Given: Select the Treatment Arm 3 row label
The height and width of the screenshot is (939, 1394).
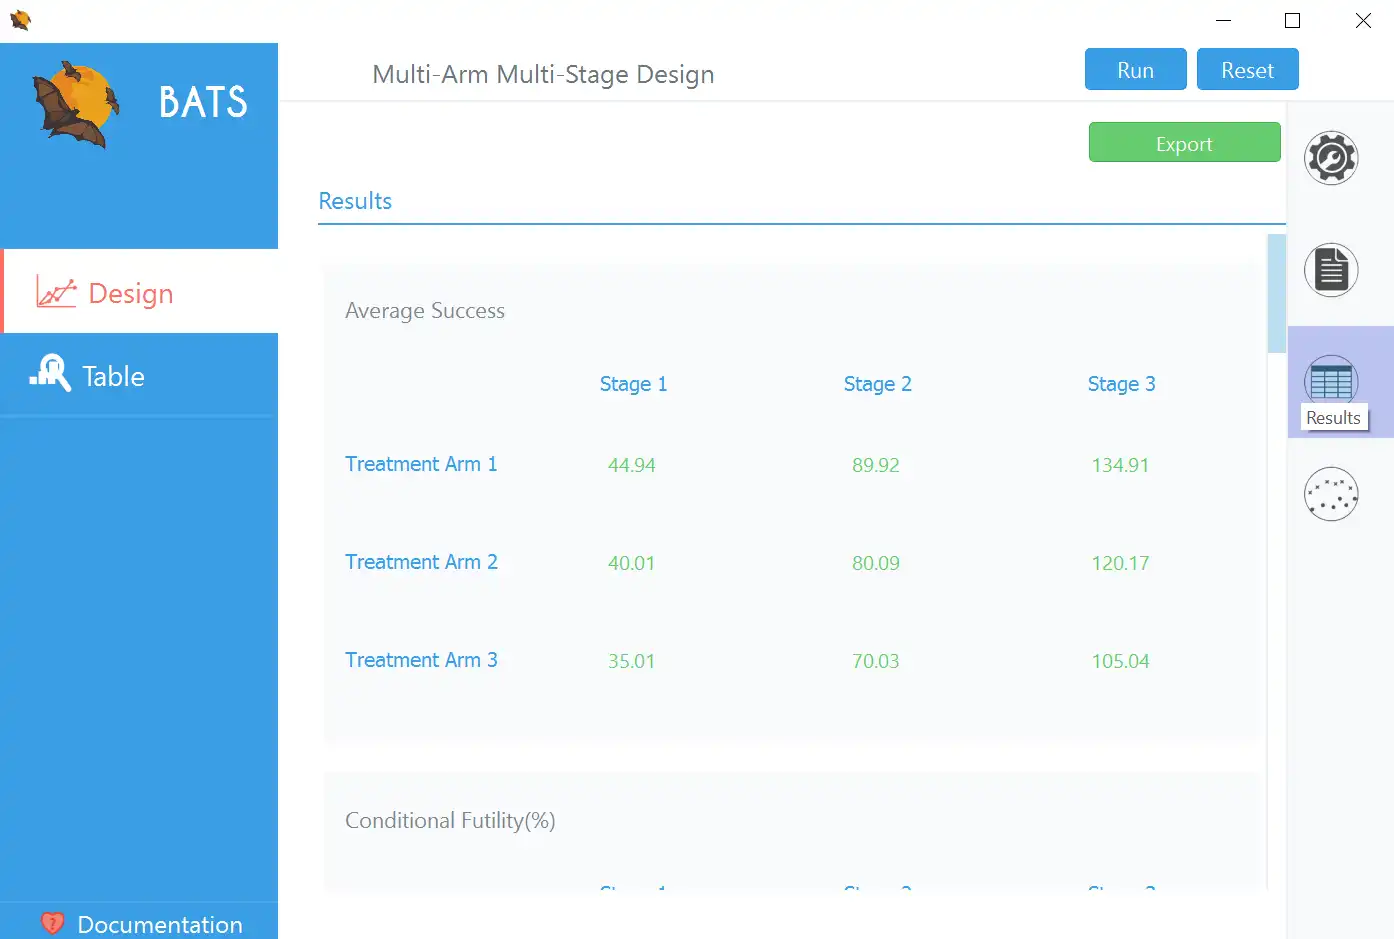Looking at the screenshot, I should (421, 660).
